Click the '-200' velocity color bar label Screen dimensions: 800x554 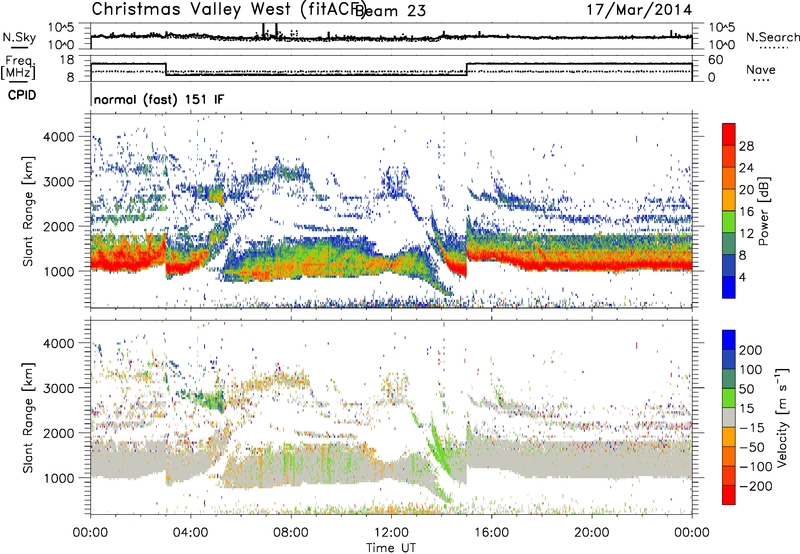[x=756, y=486]
